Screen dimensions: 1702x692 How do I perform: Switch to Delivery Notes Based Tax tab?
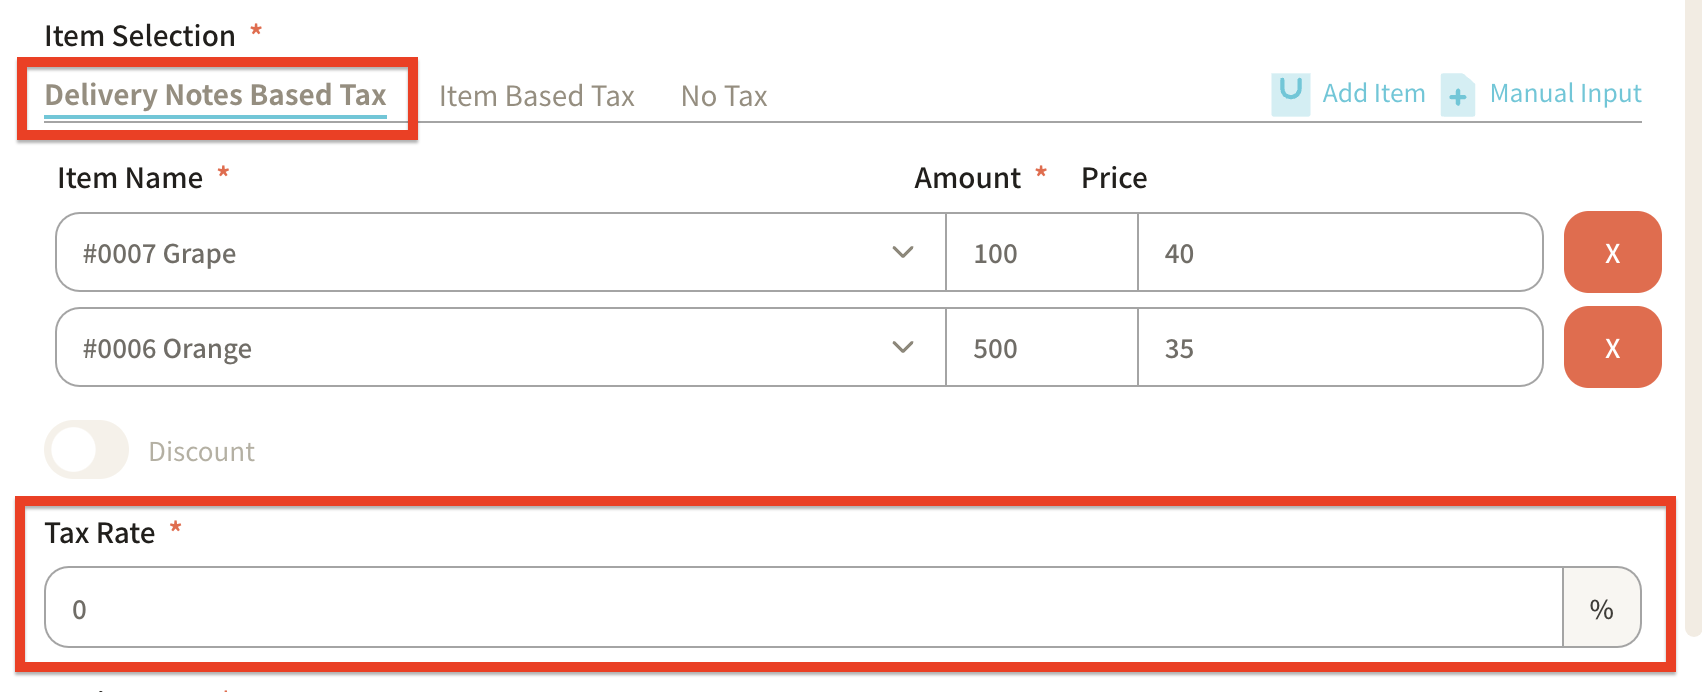point(215,95)
